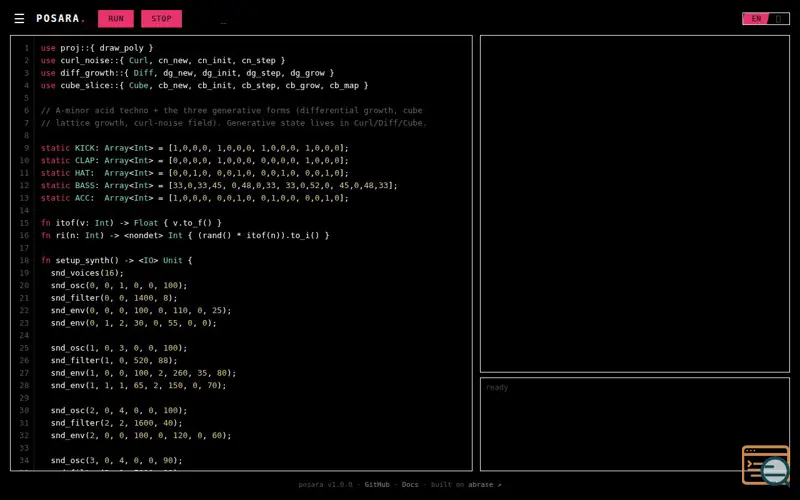
Task: Click 'posara v1.0.0' version text in footer
Action: (325, 484)
